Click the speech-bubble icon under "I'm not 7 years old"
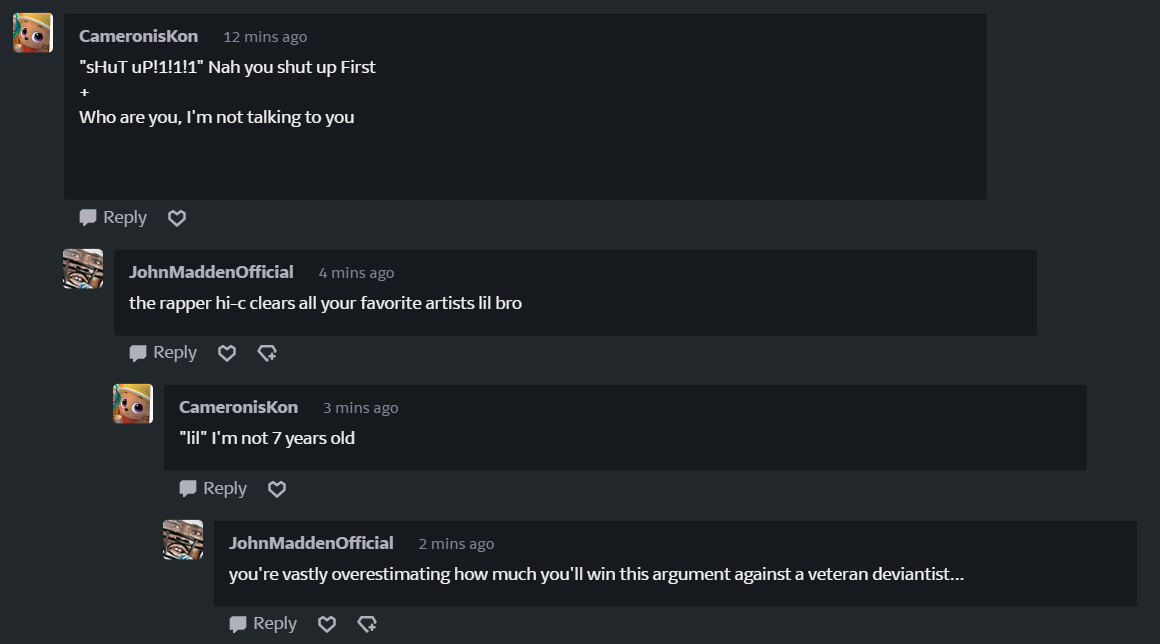The image size is (1160, 644). coord(188,489)
